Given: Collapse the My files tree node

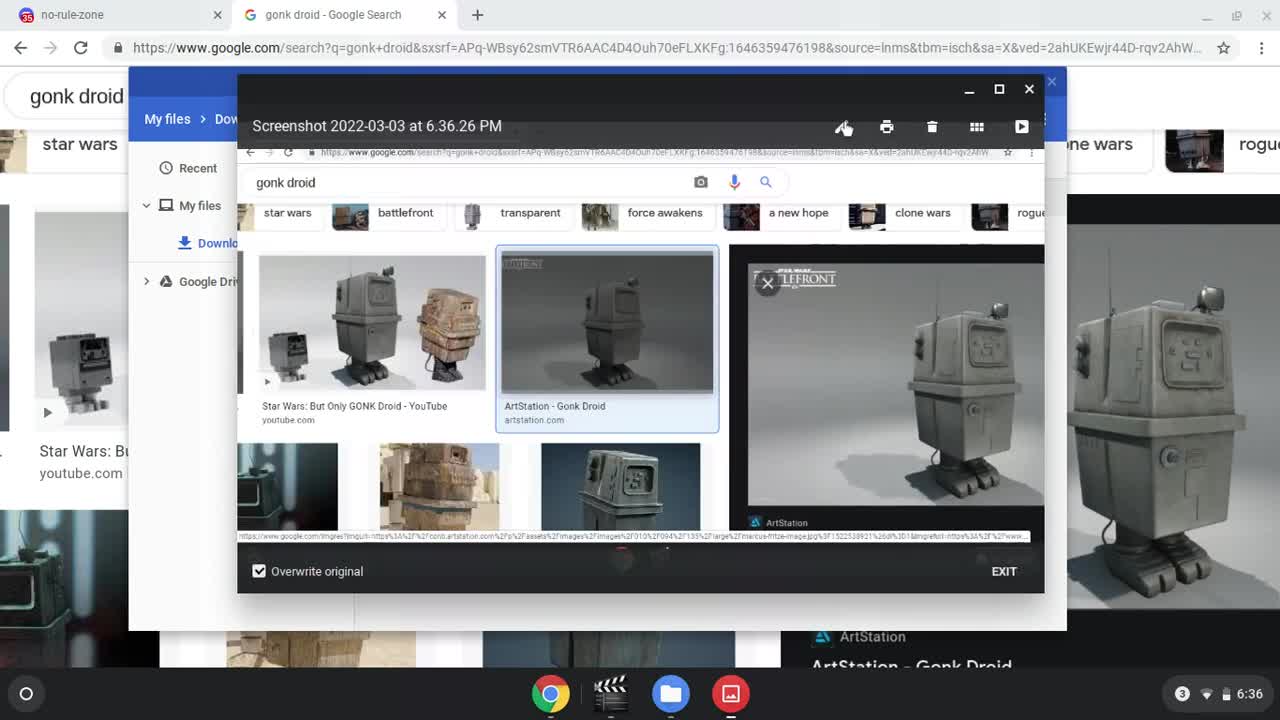Looking at the screenshot, I should click(x=146, y=206).
